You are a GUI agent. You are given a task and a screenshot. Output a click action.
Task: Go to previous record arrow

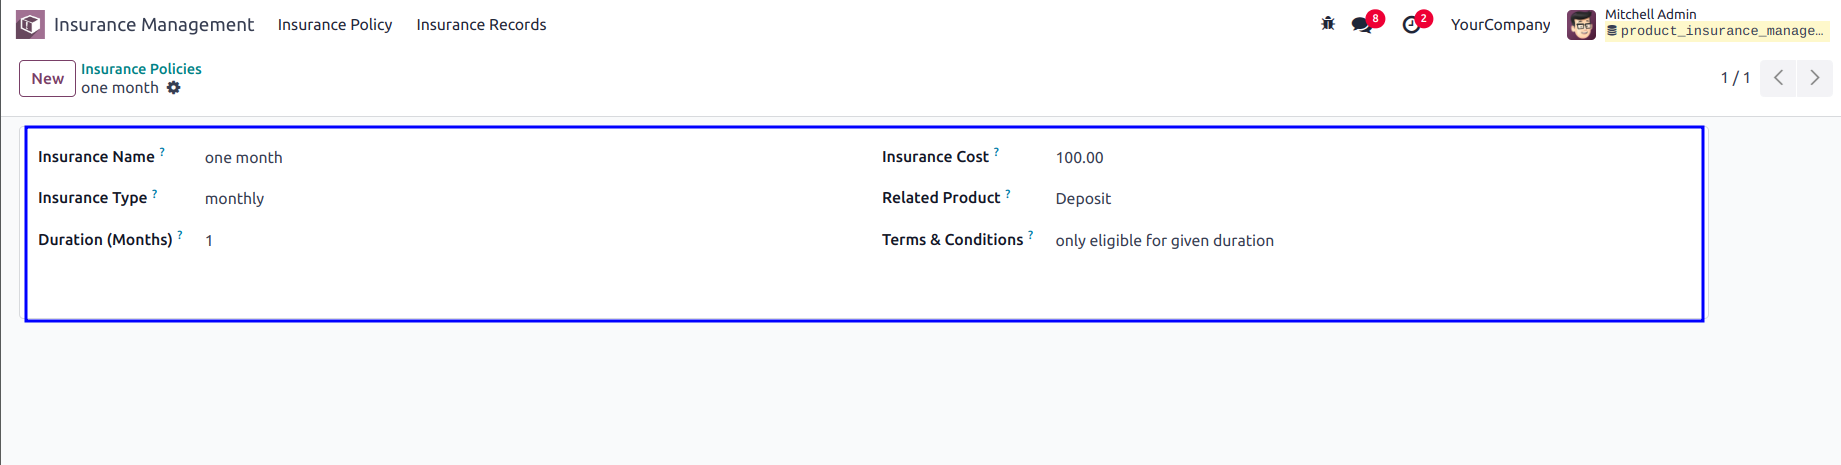[1778, 78]
